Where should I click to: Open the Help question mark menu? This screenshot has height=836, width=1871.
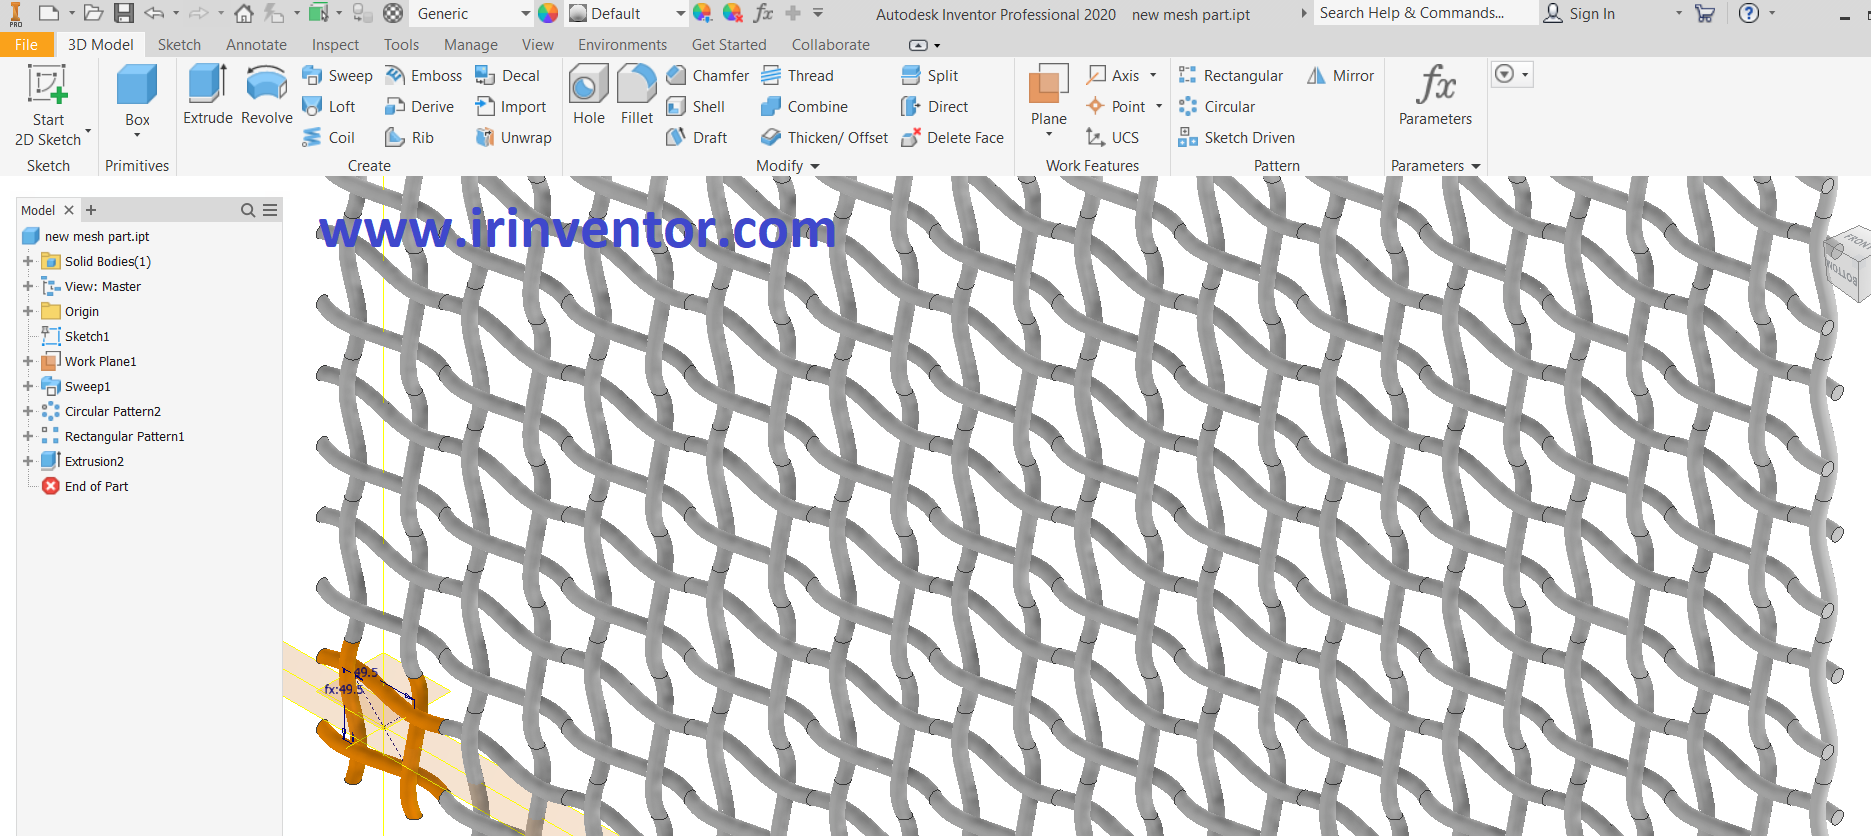pos(1748,13)
